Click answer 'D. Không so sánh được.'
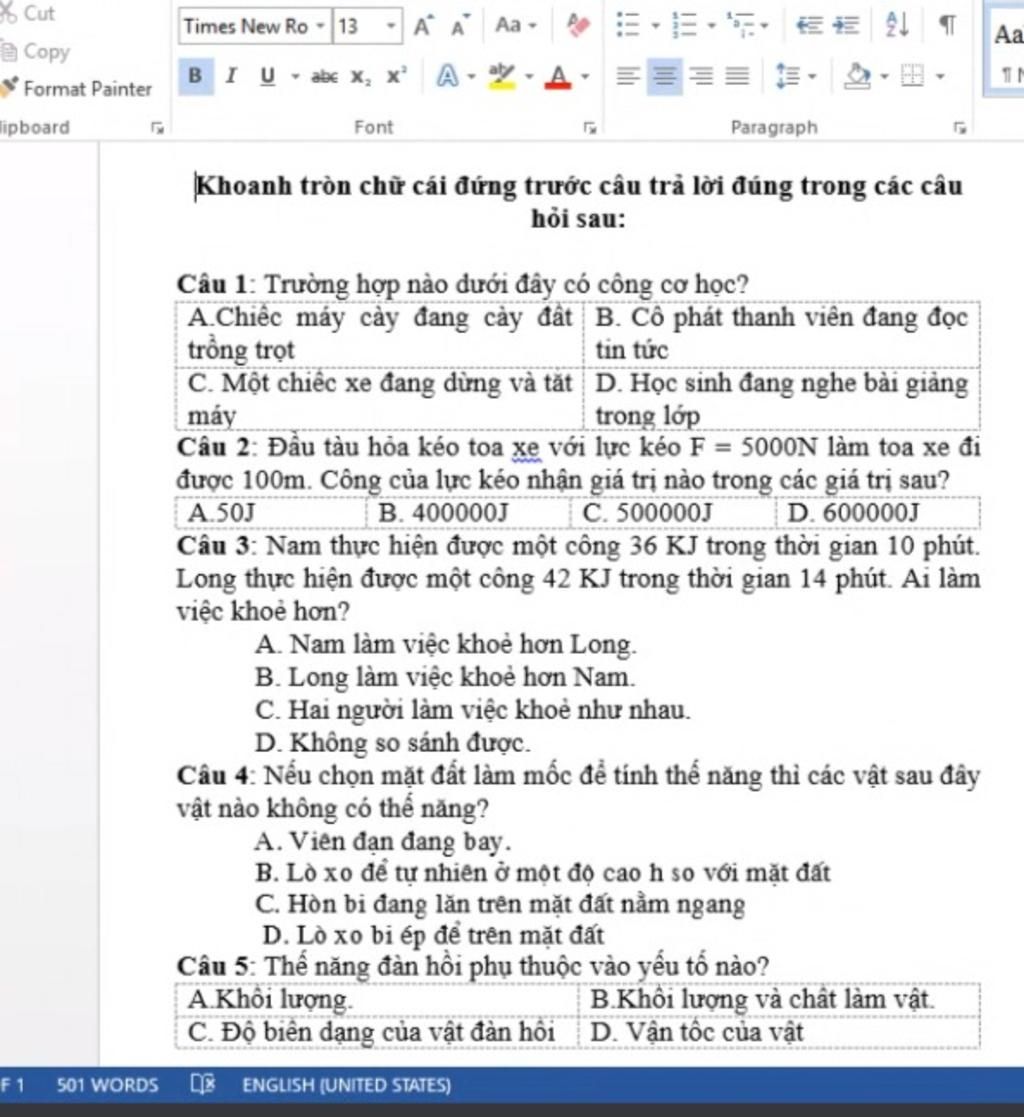 pyautogui.click(x=393, y=743)
